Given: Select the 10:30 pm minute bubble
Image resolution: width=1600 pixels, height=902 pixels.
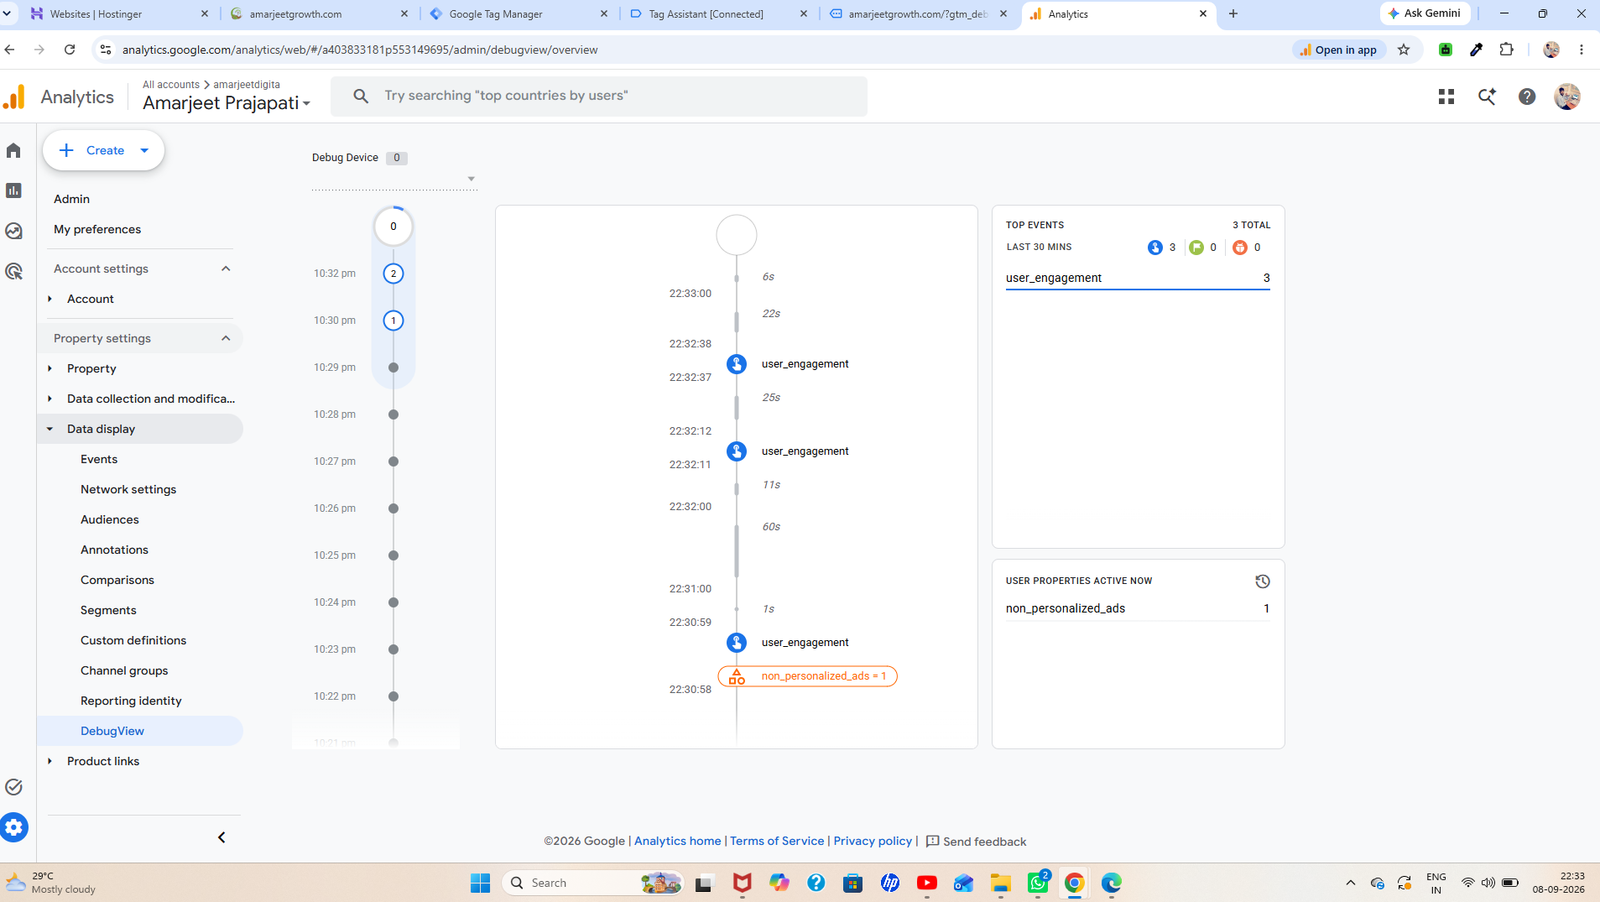Looking at the screenshot, I should (x=393, y=320).
